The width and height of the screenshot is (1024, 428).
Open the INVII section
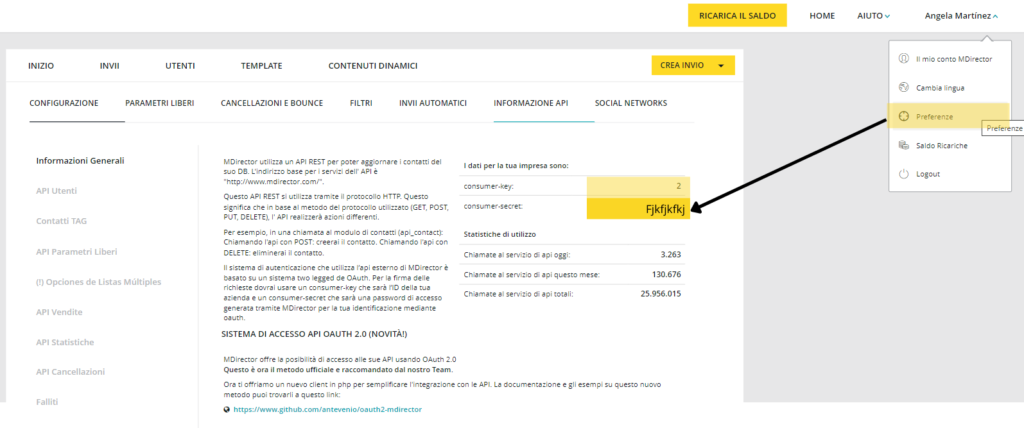pos(110,66)
